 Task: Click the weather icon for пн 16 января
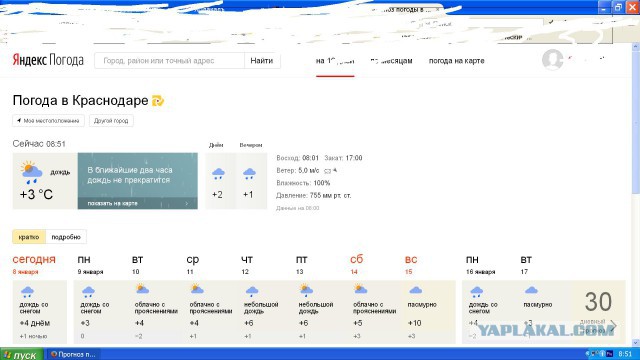[476, 291]
